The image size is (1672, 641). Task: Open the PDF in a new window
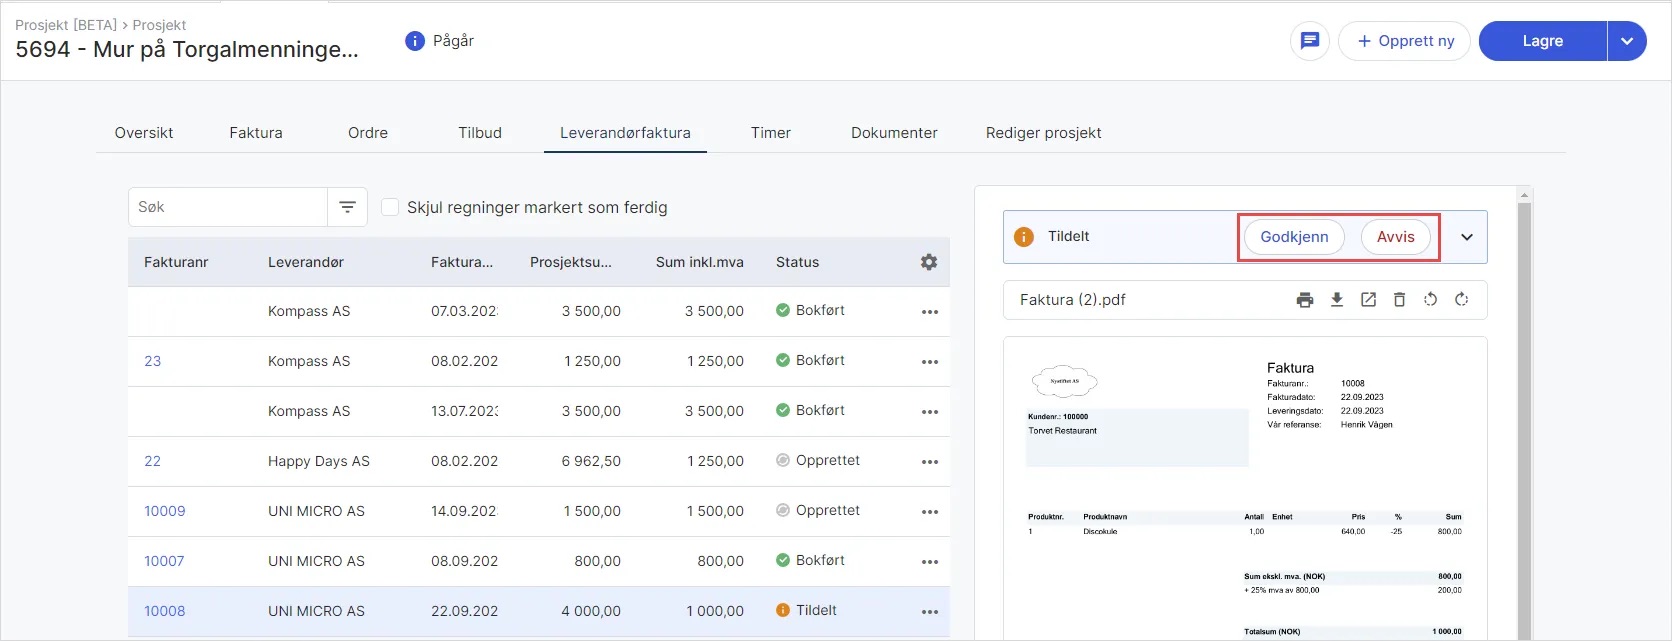[x=1368, y=300]
